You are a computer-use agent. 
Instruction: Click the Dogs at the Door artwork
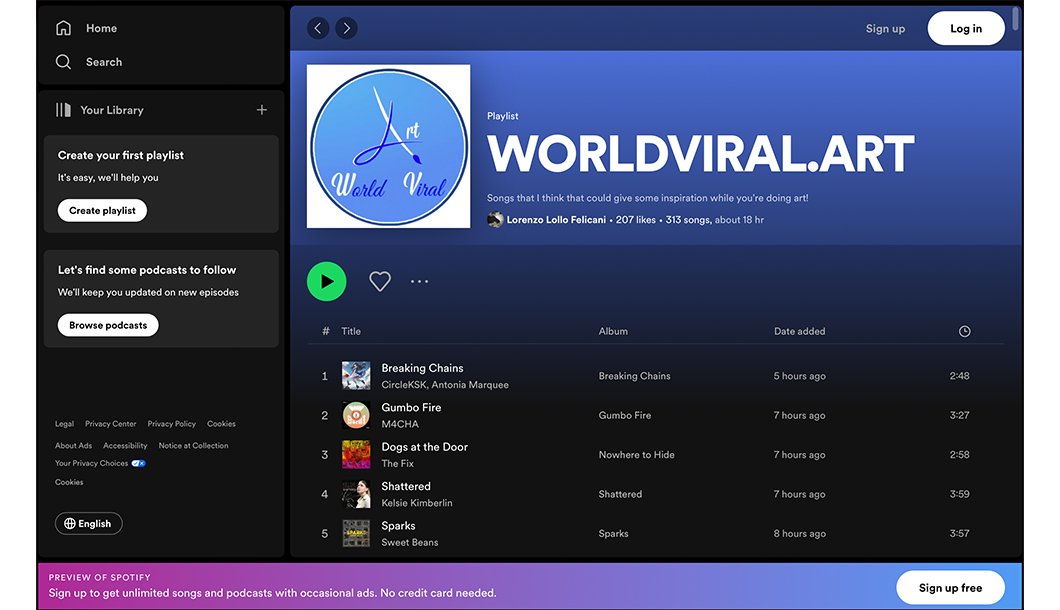356,454
